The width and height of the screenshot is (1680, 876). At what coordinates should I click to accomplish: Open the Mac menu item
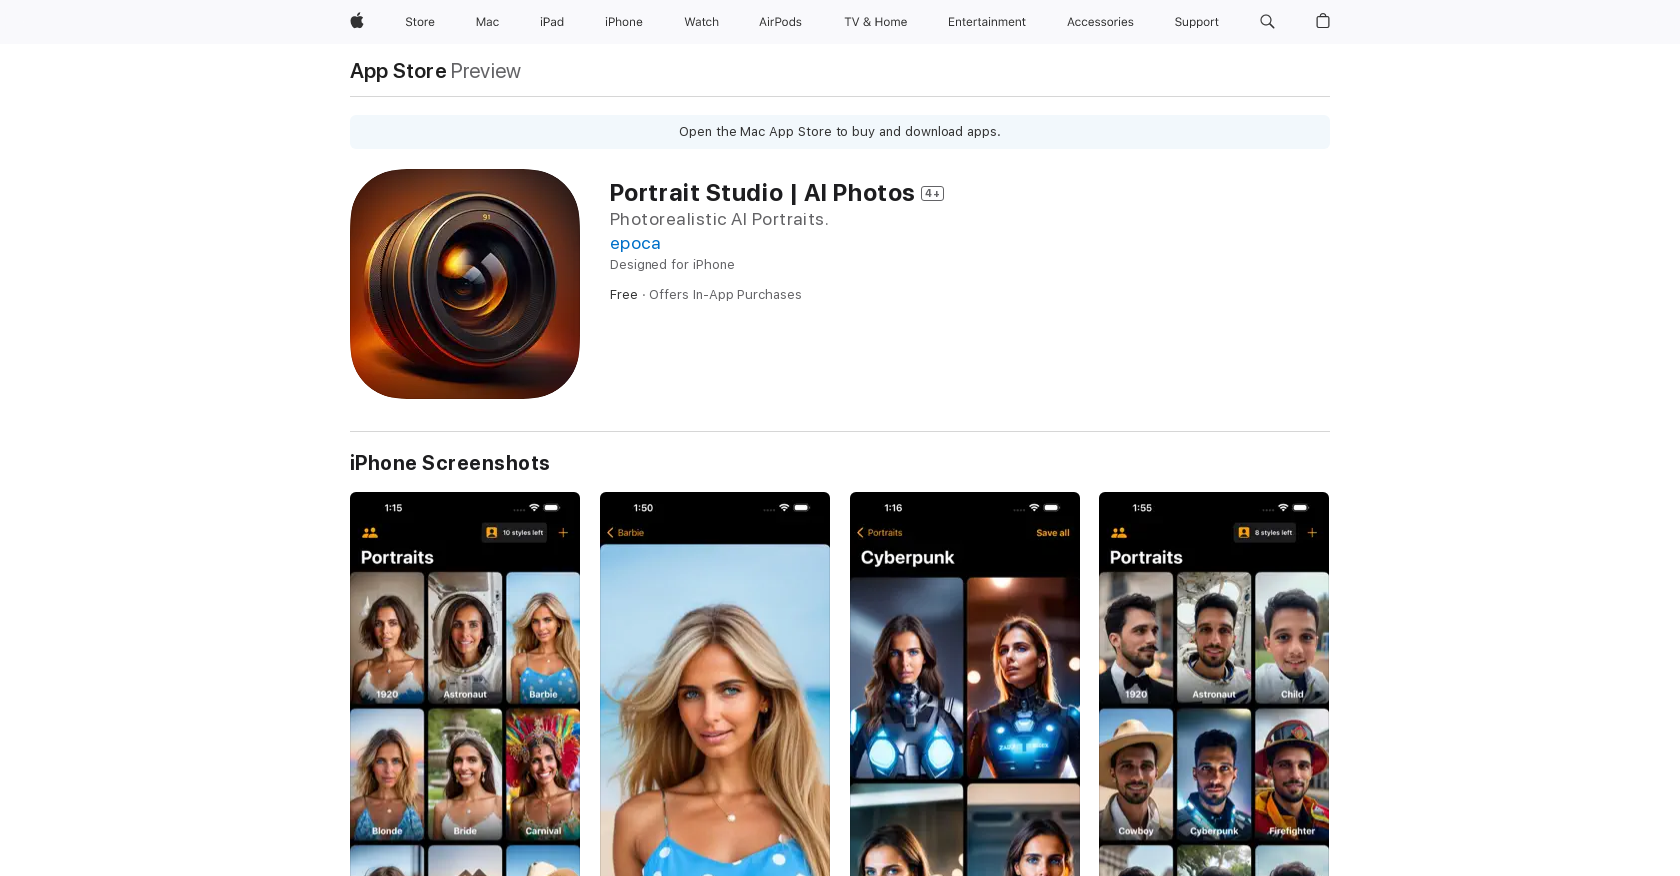coord(487,22)
